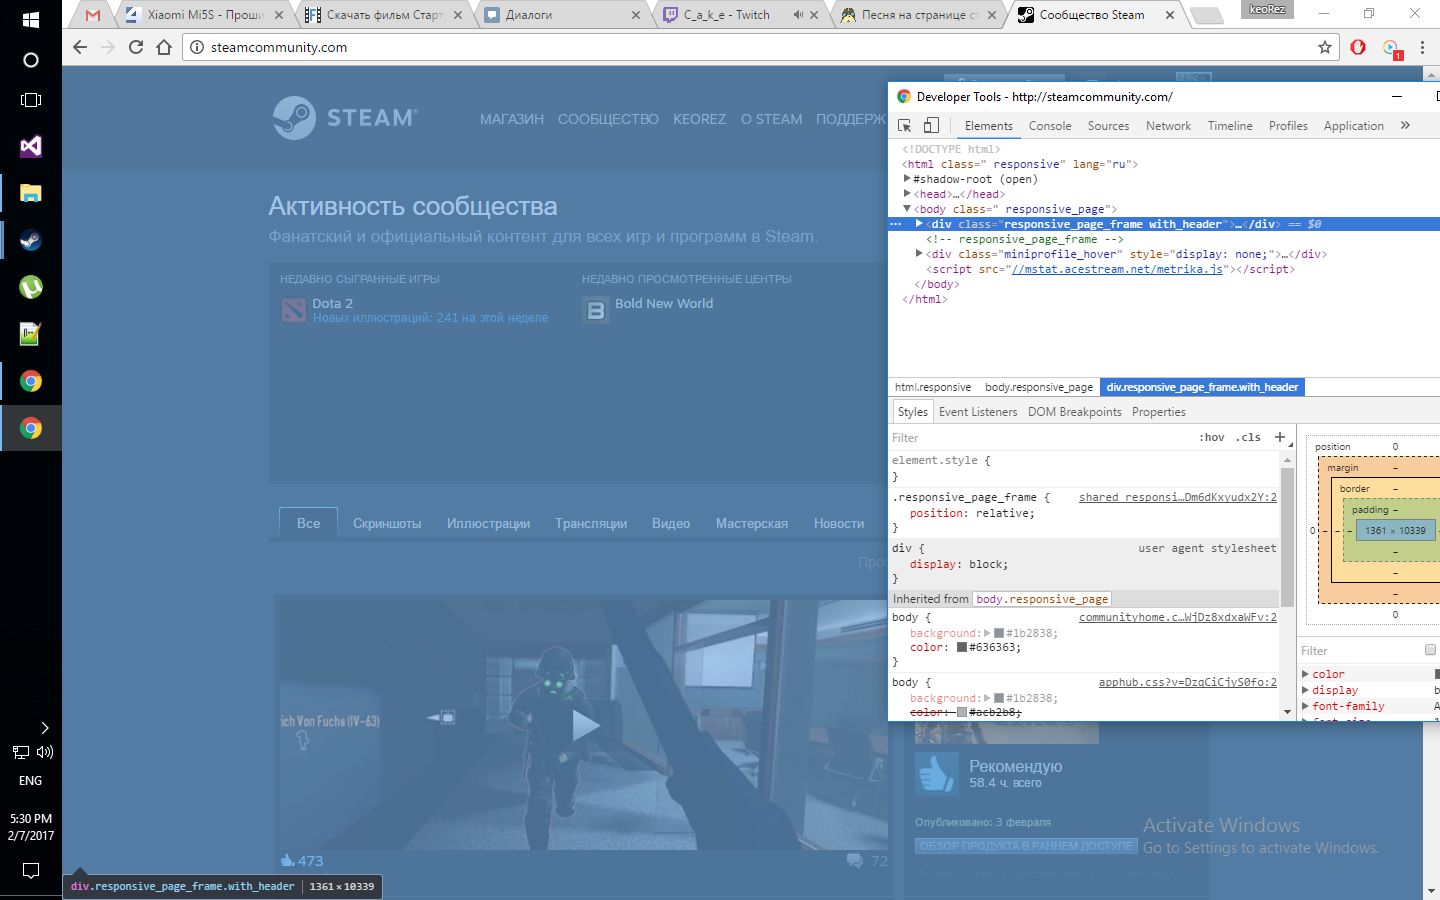The width and height of the screenshot is (1440, 900).
Task: Click the Steam logo on the page
Action: point(346,118)
